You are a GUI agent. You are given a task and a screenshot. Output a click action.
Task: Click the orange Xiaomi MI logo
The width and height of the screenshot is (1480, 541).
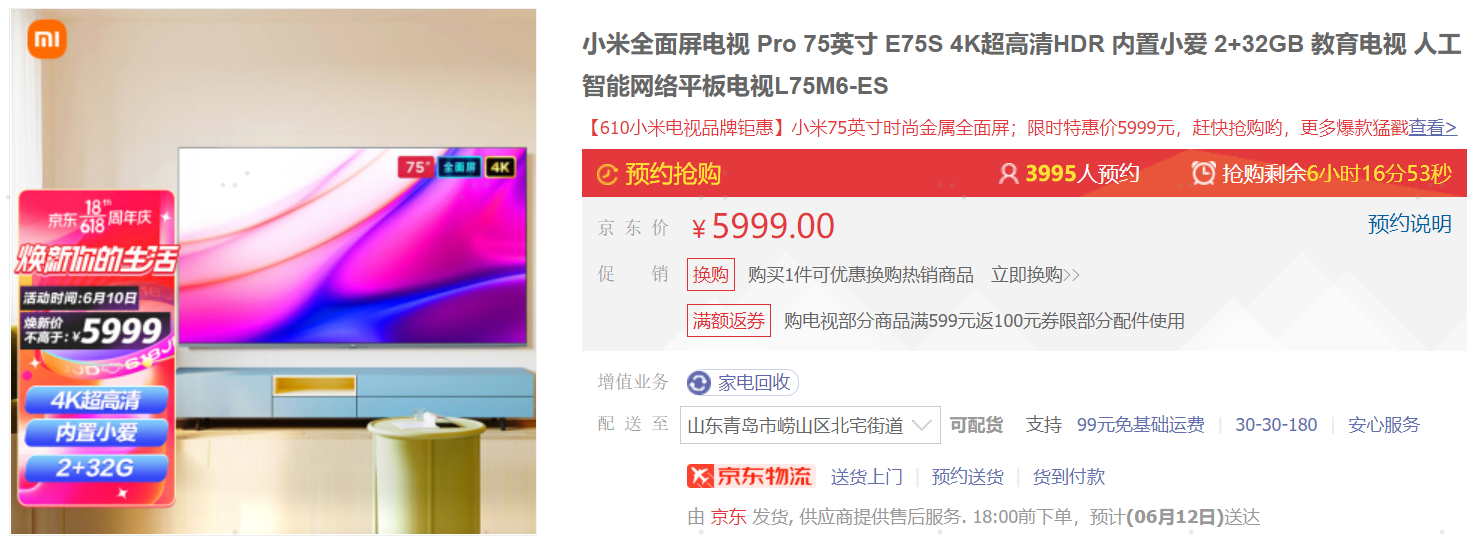tap(46, 39)
